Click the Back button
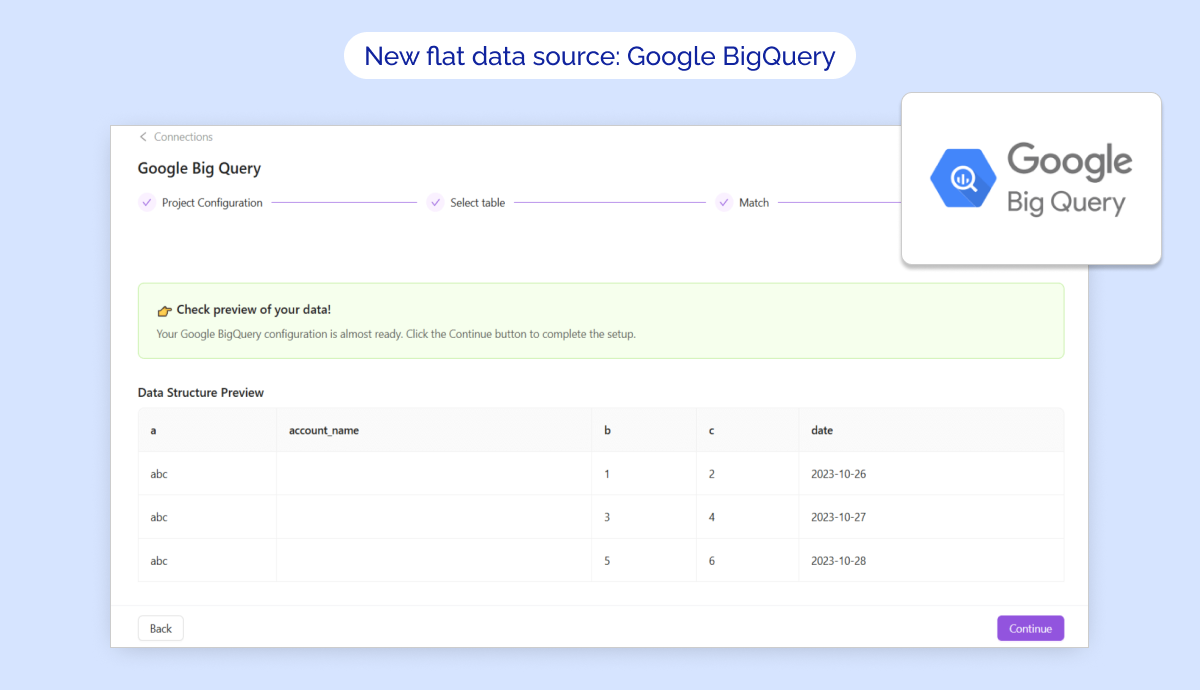 (x=161, y=629)
